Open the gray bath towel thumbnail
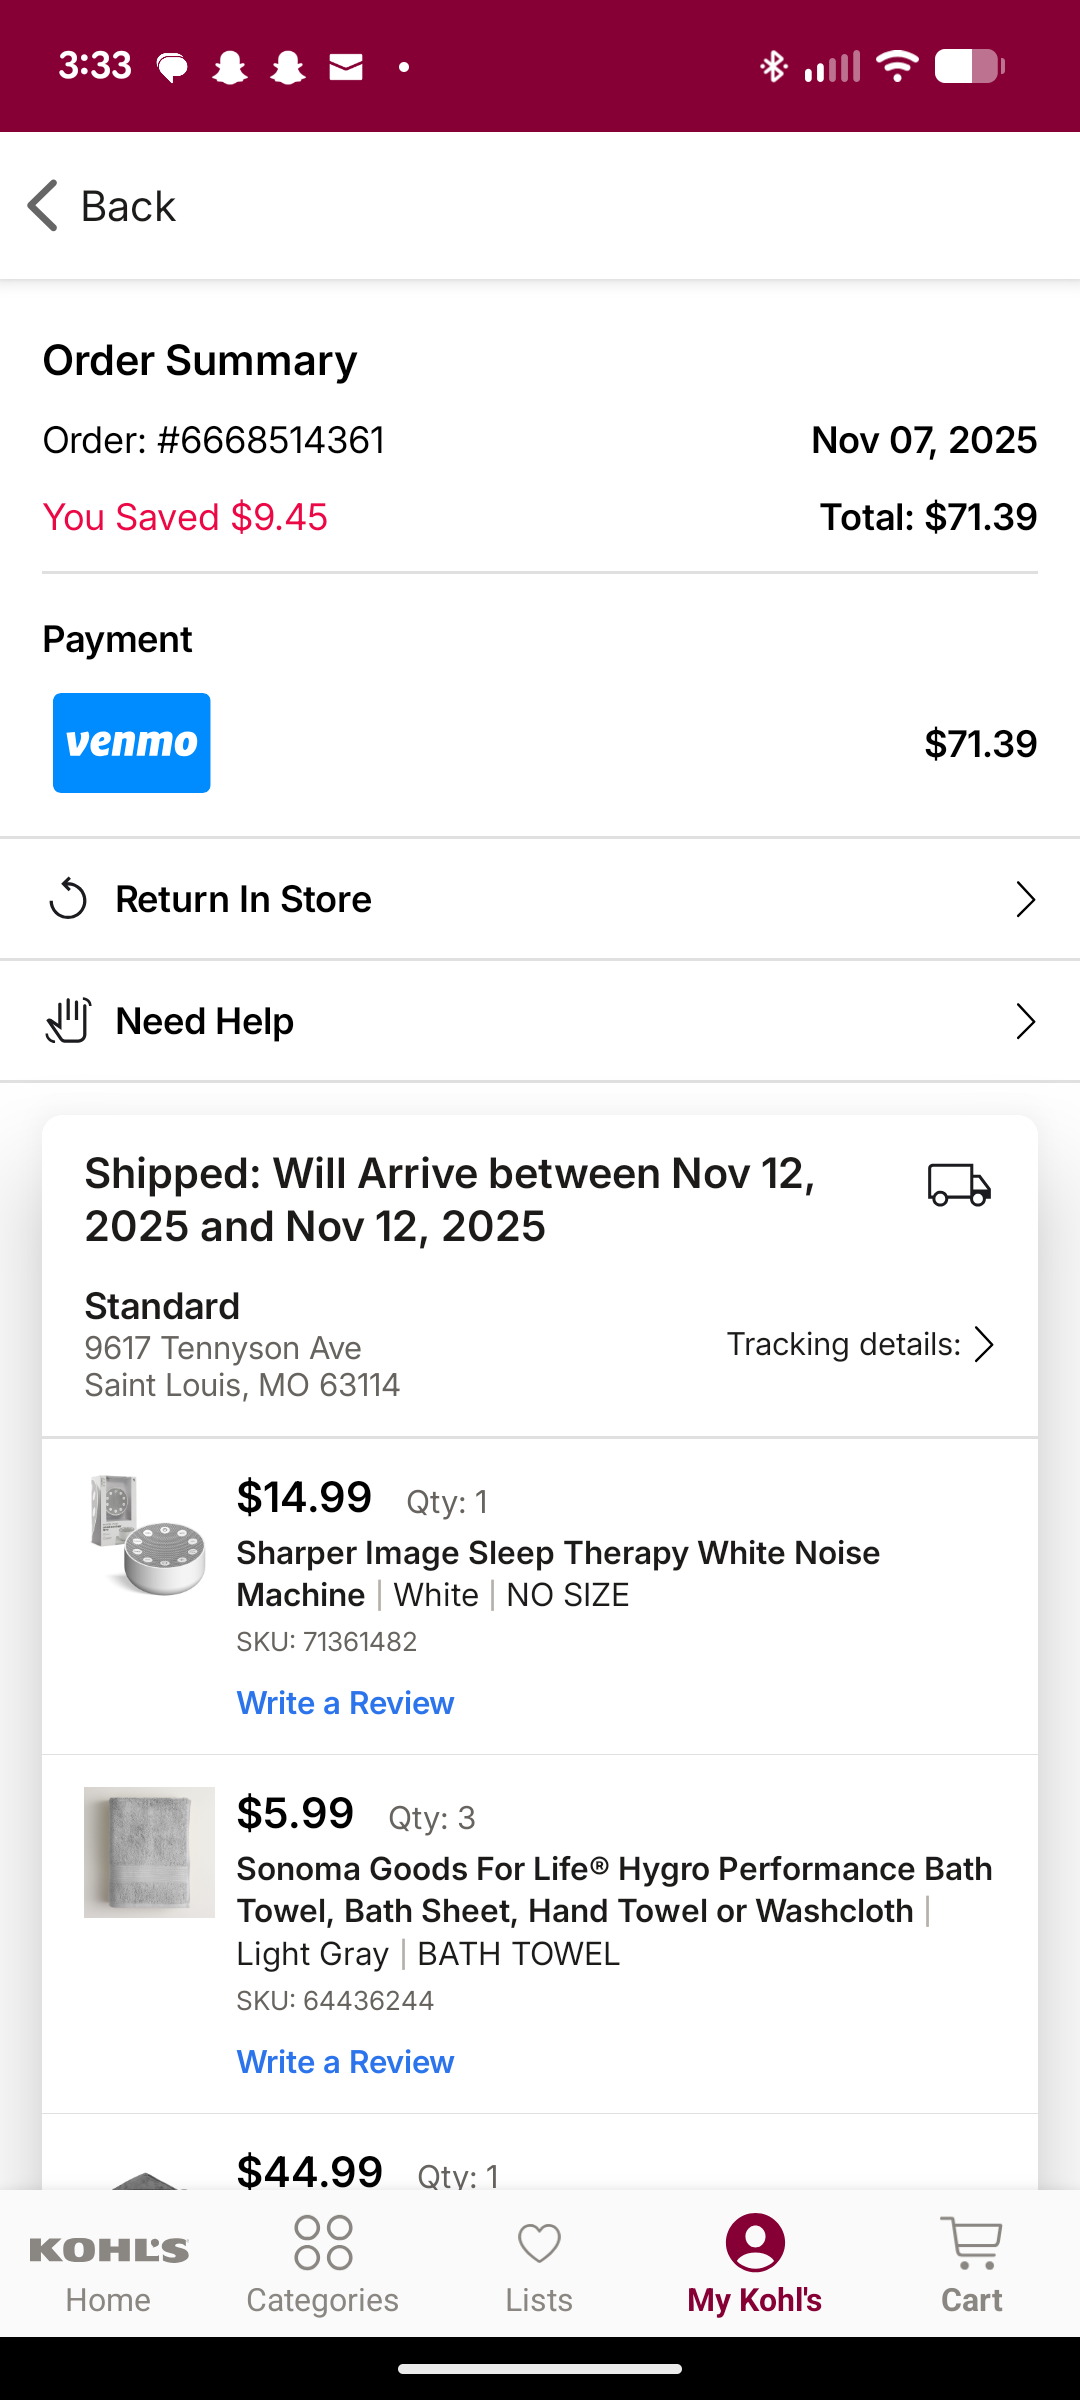Viewport: 1080px width, 2400px height. (149, 1852)
